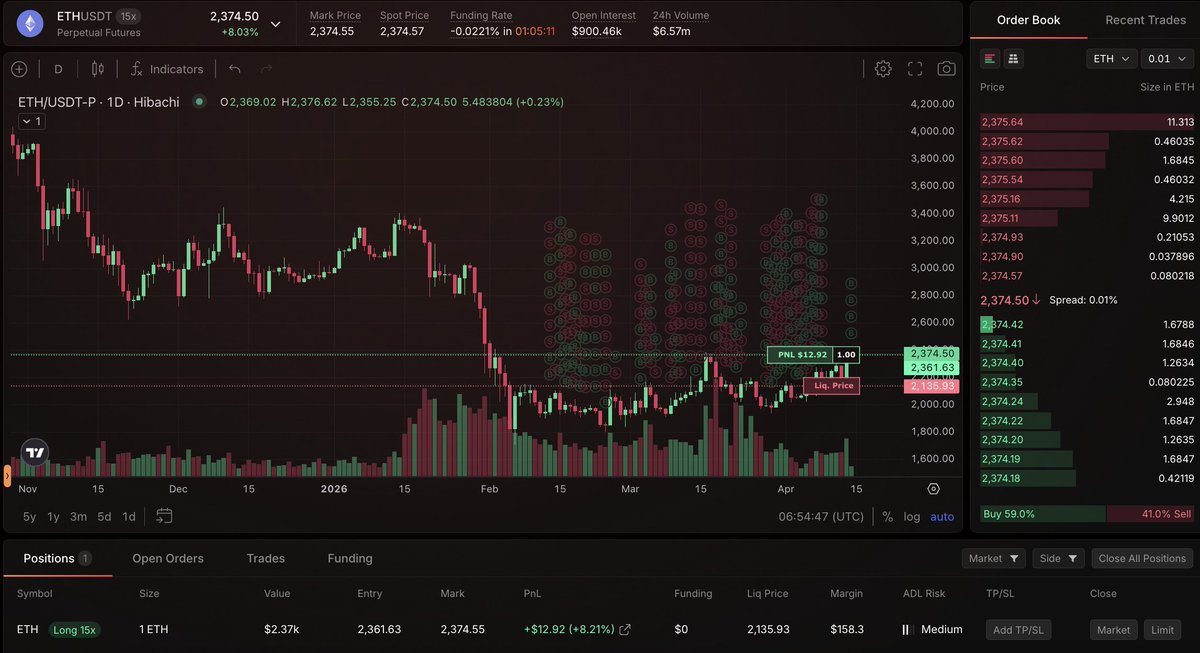Open the time axis settings gear

[x=933, y=489]
